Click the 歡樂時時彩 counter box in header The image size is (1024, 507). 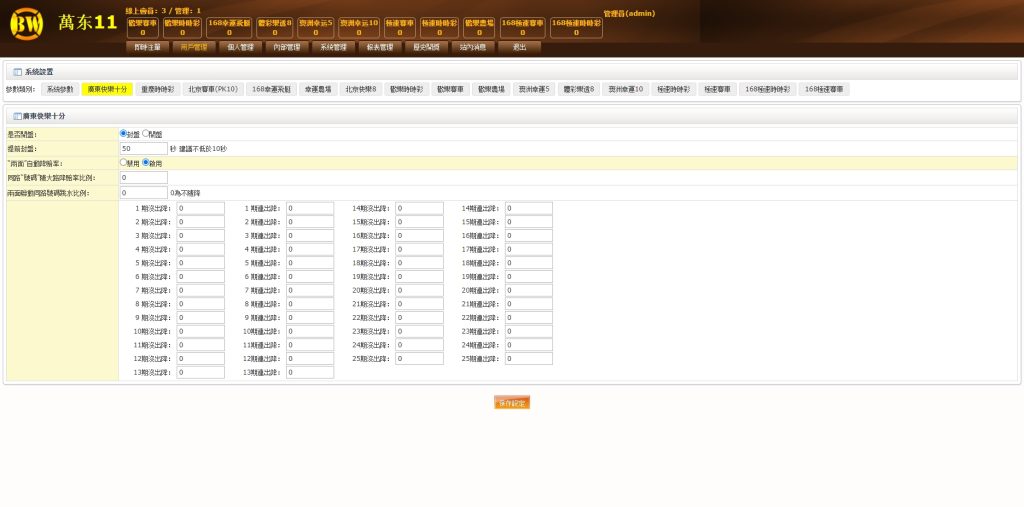tap(182, 27)
